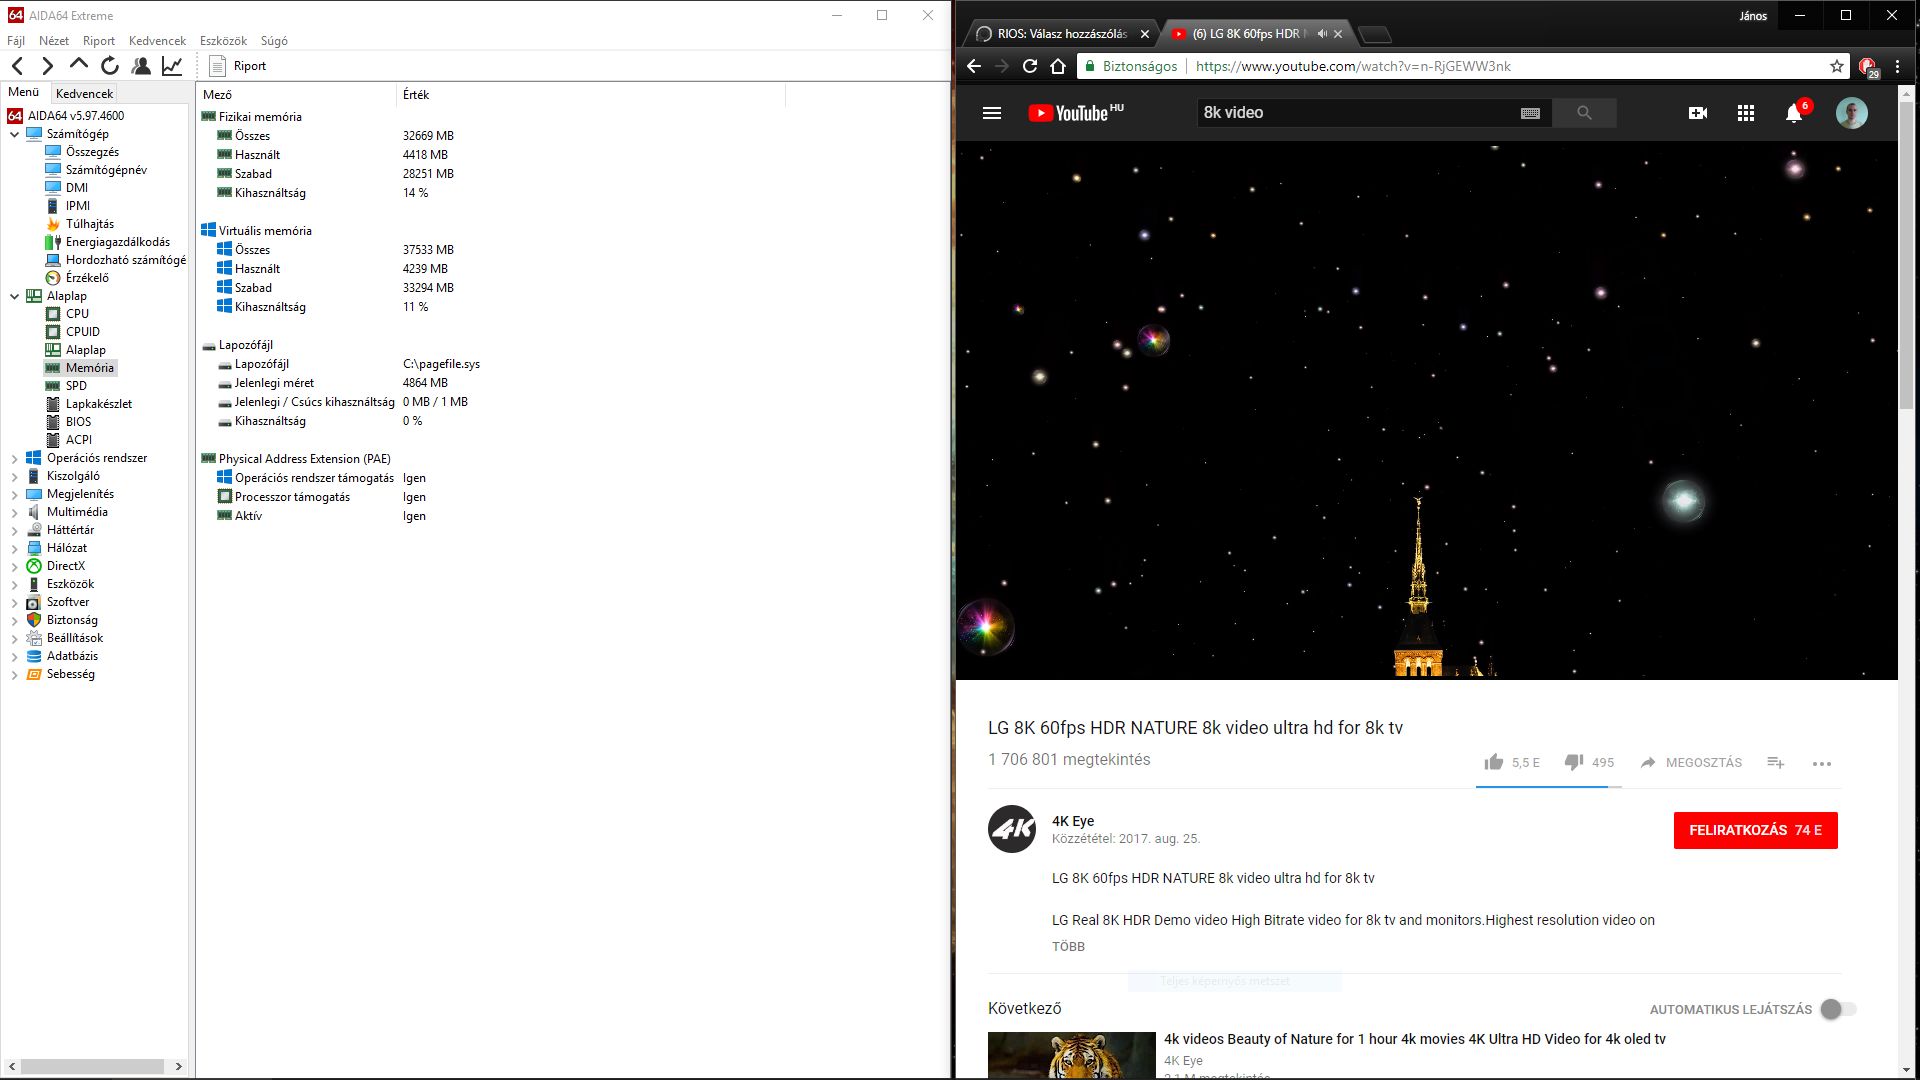Open the Fájl menu
The height and width of the screenshot is (1080, 1920).
pyautogui.click(x=16, y=41)
